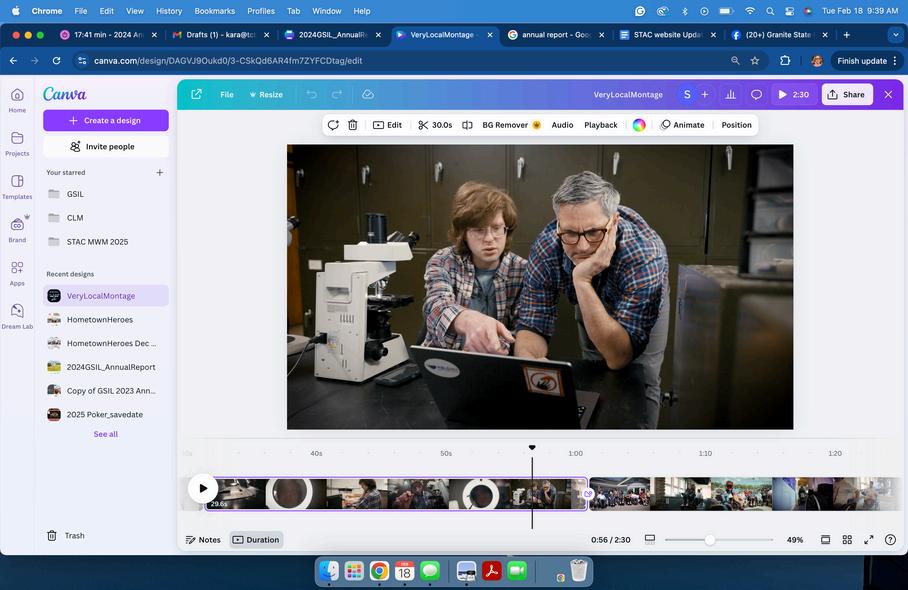This screenshot has height=590, width=908.
Task: Click the transition icon between timeline clips
Action: (x=588, y=494)
